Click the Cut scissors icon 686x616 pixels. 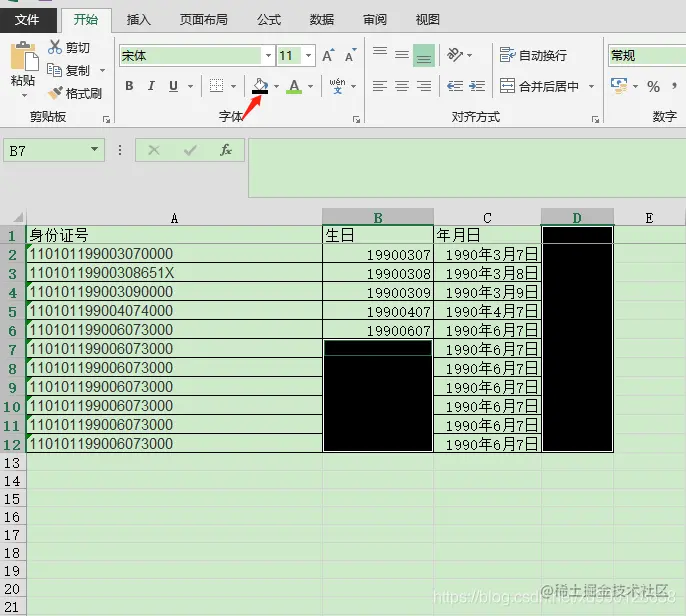click(x=55, y=47)
